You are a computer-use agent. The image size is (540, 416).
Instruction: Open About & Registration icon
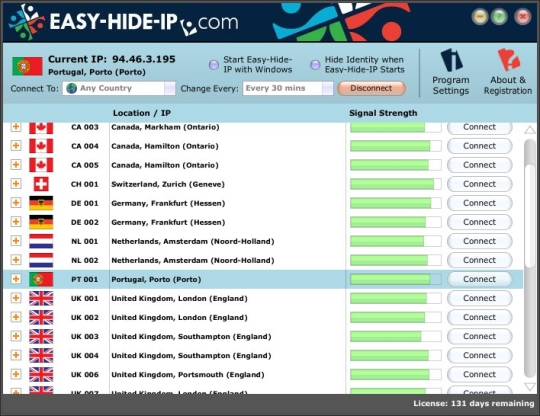(508, 60)
